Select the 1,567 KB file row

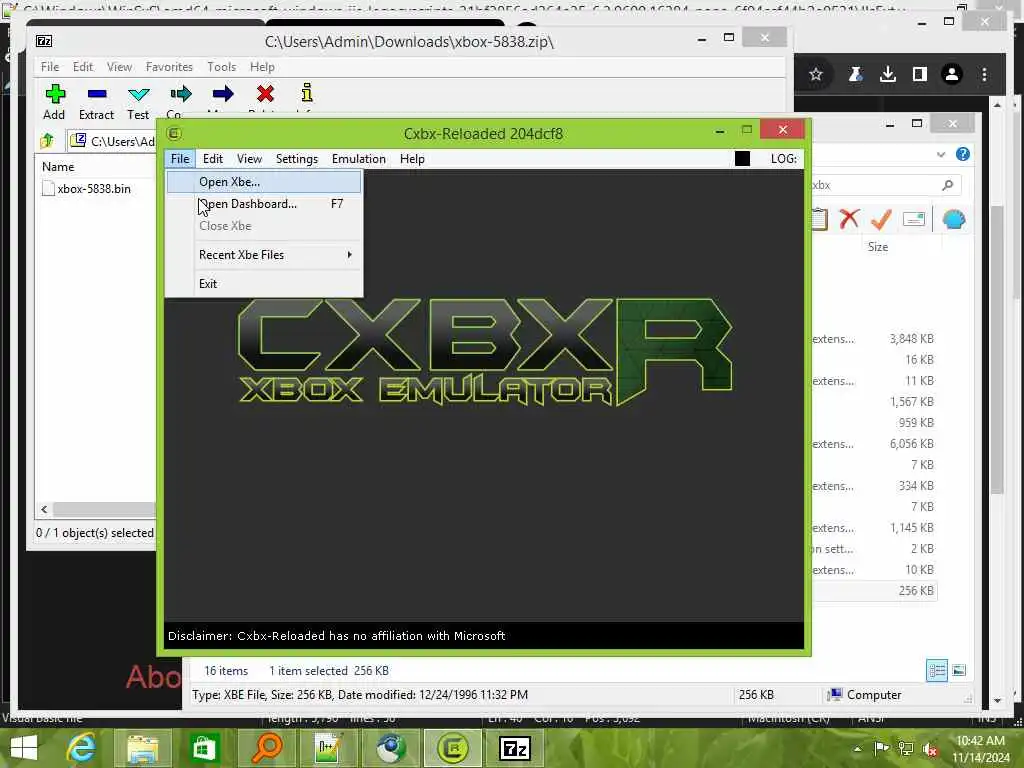point(874,402)
